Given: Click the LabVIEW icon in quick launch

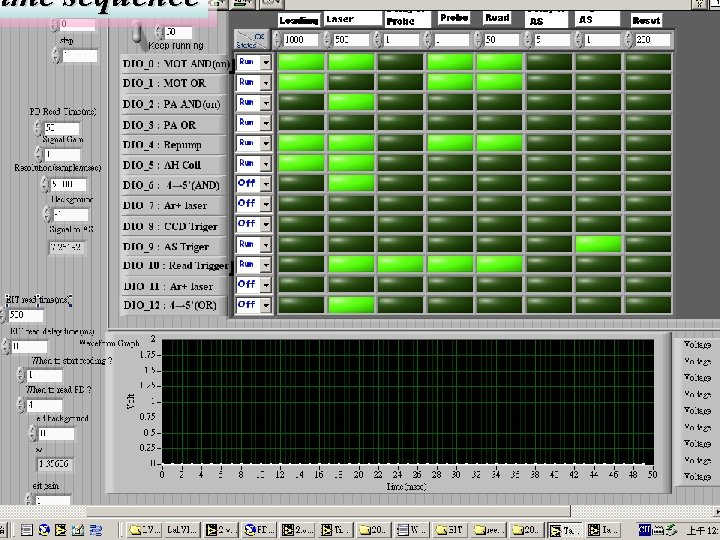Looking at the screenshot, I should [61, 530].
